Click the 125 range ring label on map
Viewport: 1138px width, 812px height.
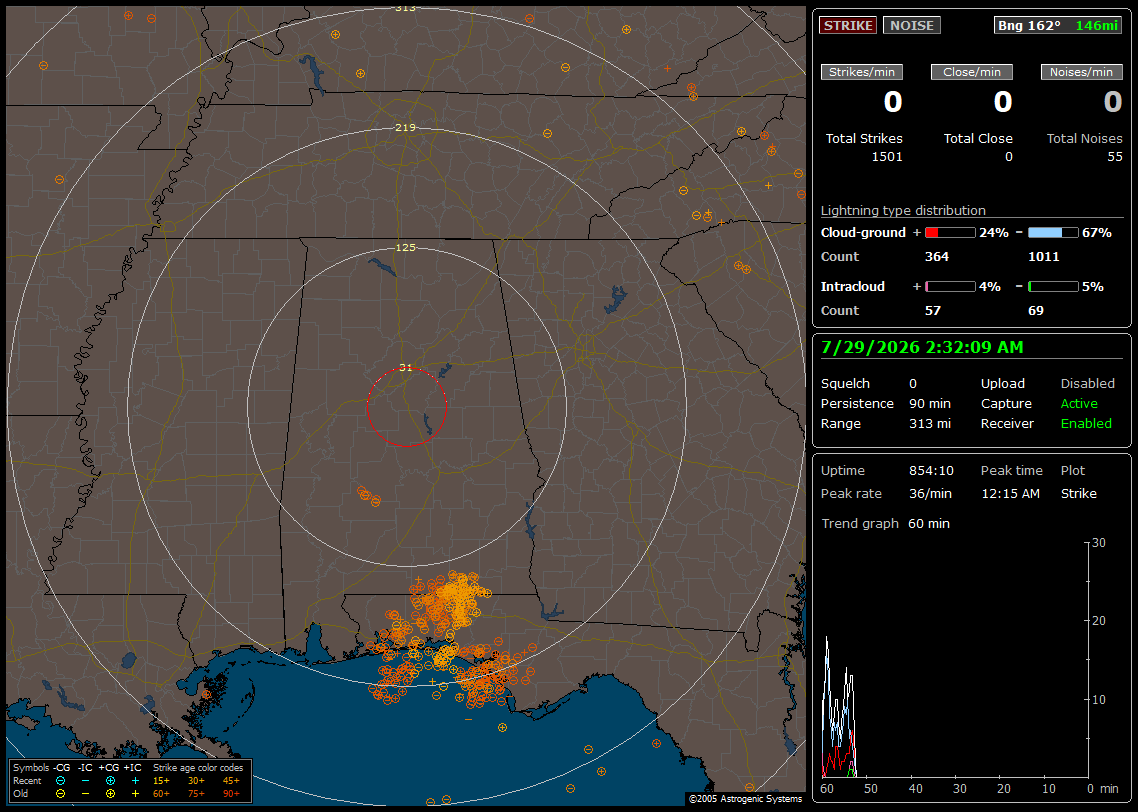[406, 248]
